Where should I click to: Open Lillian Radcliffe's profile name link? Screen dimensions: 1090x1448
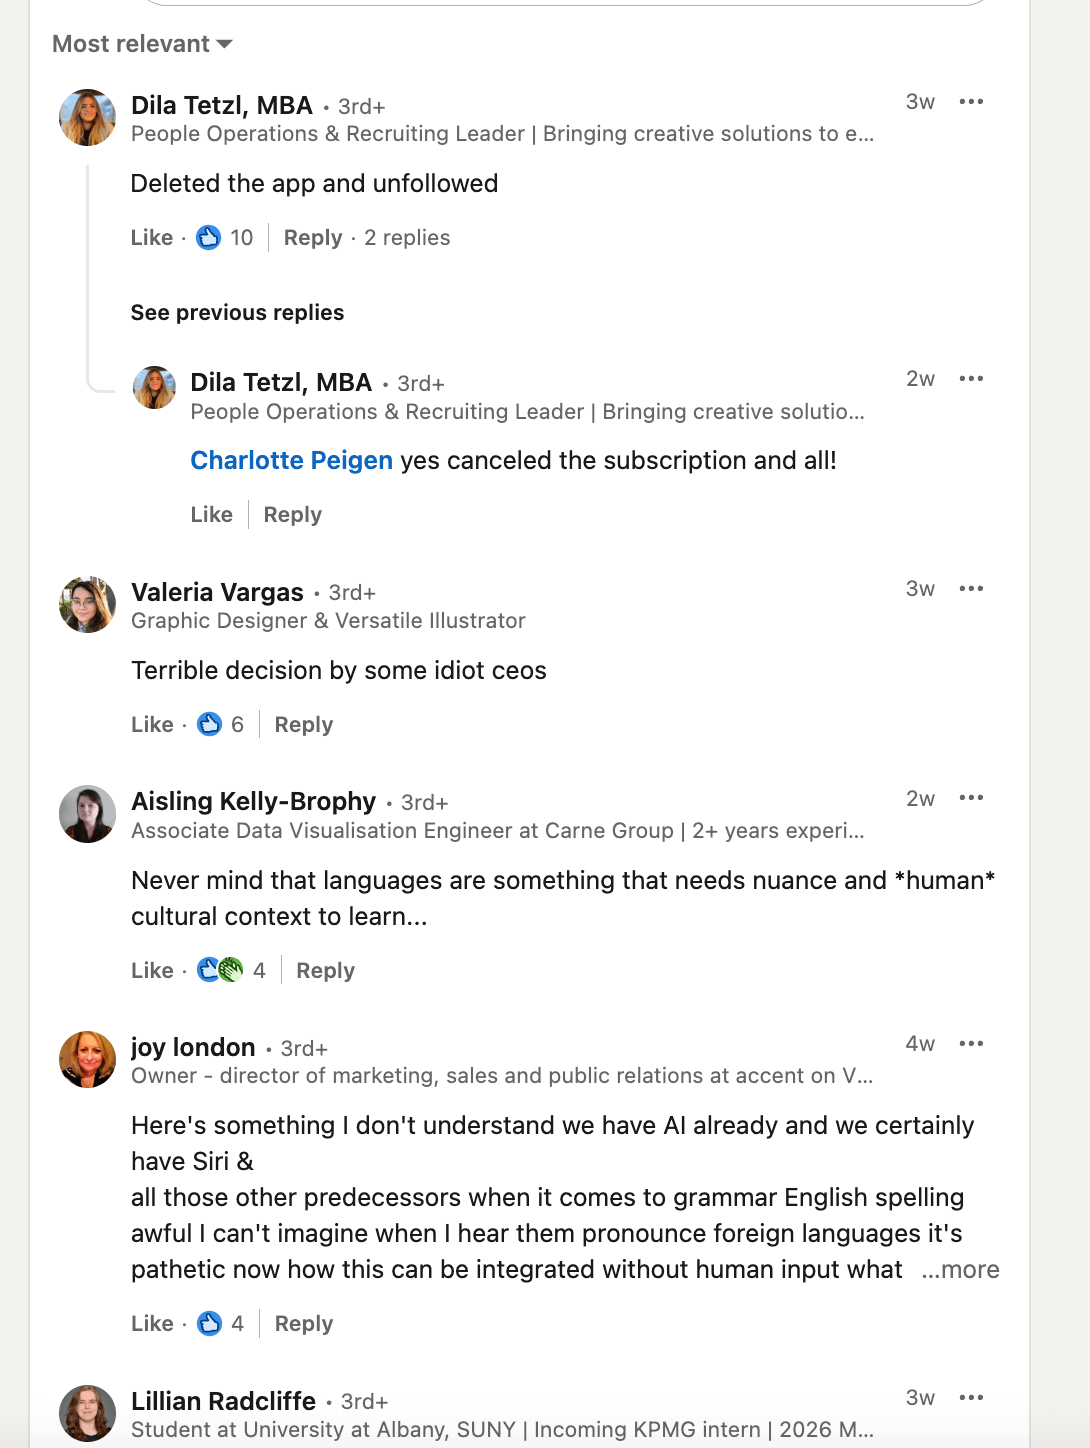[223, 1402]
